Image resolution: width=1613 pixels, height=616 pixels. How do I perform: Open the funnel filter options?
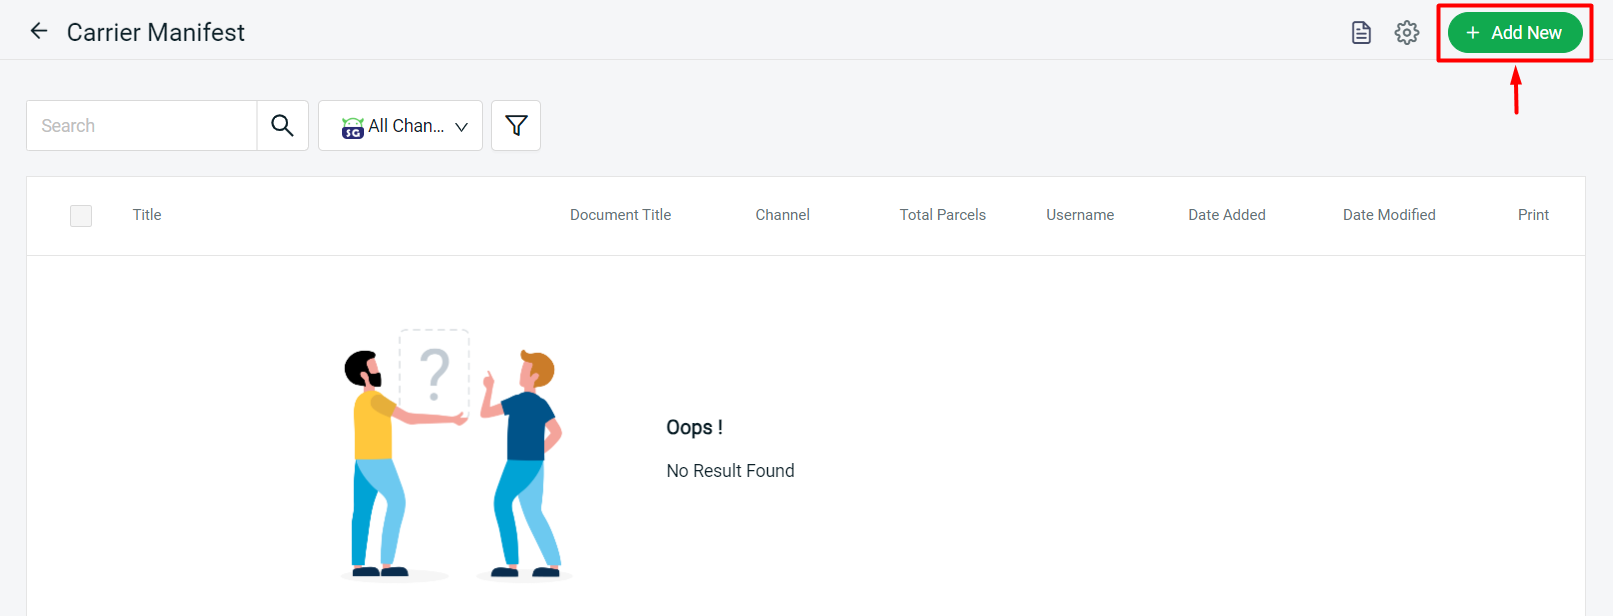516,126
